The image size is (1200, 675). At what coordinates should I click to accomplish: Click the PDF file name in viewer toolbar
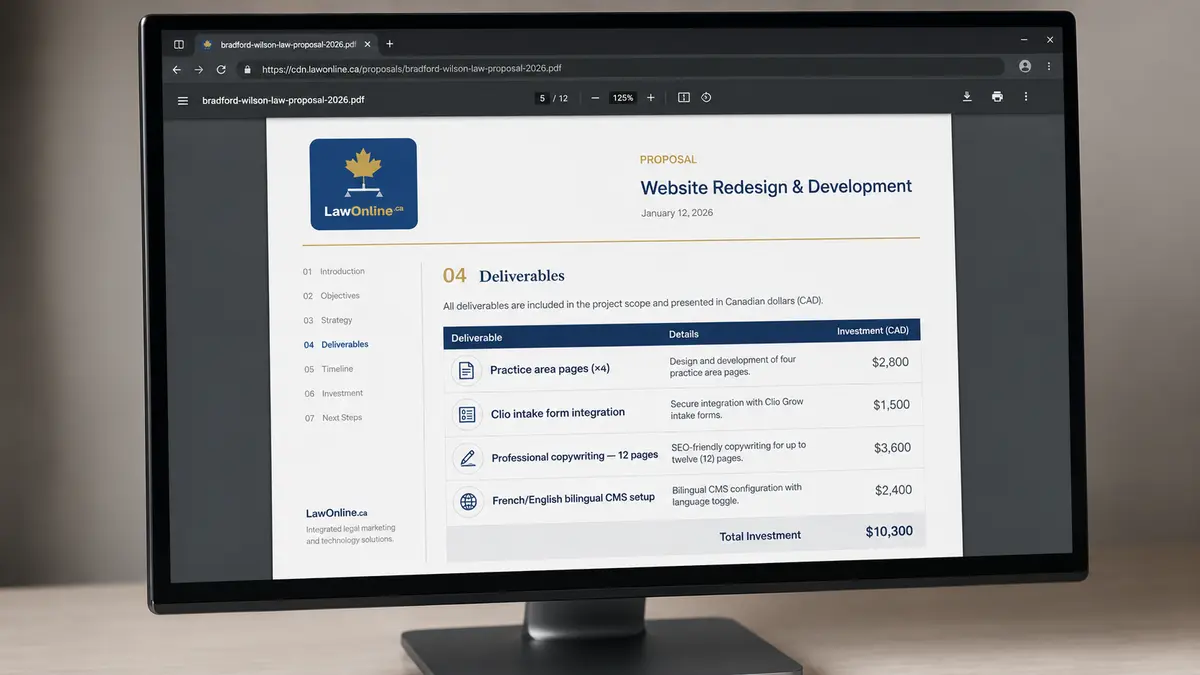coord(283,100)
